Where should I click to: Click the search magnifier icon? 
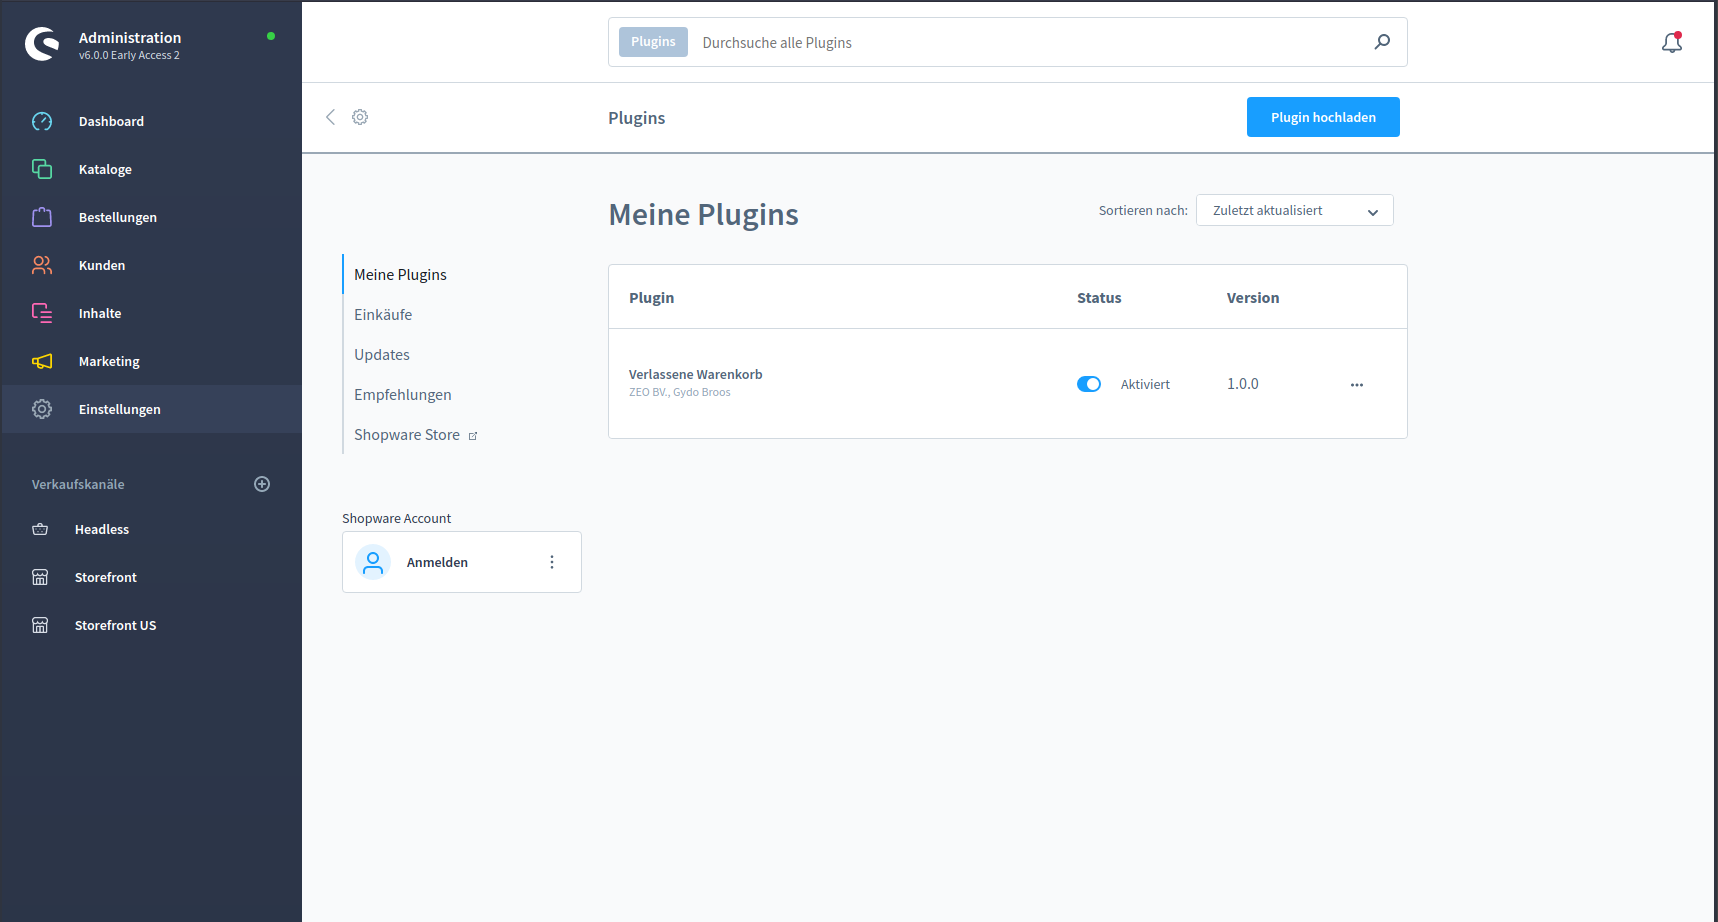click(x=1382, y=42)
